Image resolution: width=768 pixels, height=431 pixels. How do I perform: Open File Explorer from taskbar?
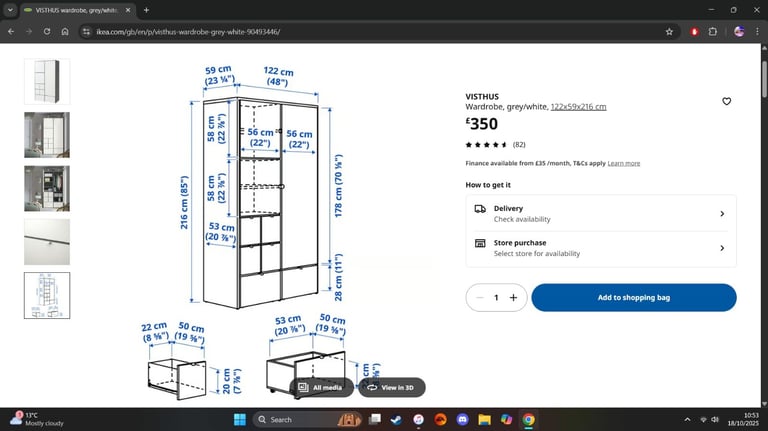tap(484, 420)
